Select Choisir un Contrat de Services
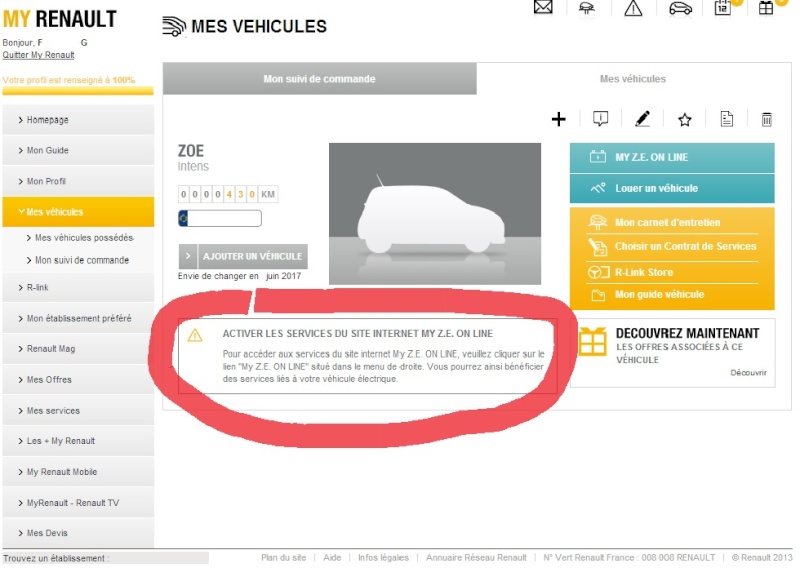800x568 pixels. coord(672,246)
